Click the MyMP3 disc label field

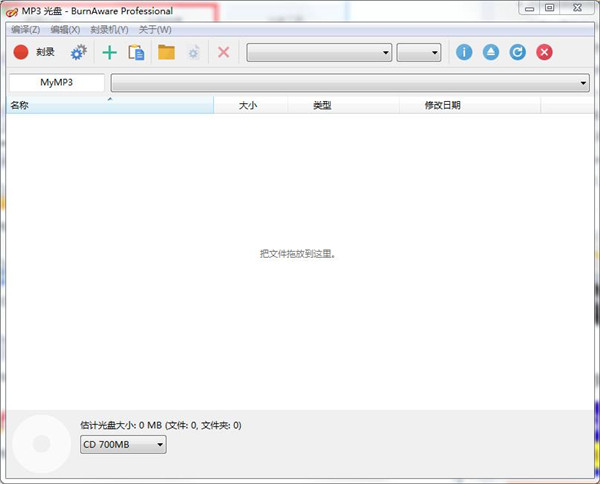(x=57, y=83)
